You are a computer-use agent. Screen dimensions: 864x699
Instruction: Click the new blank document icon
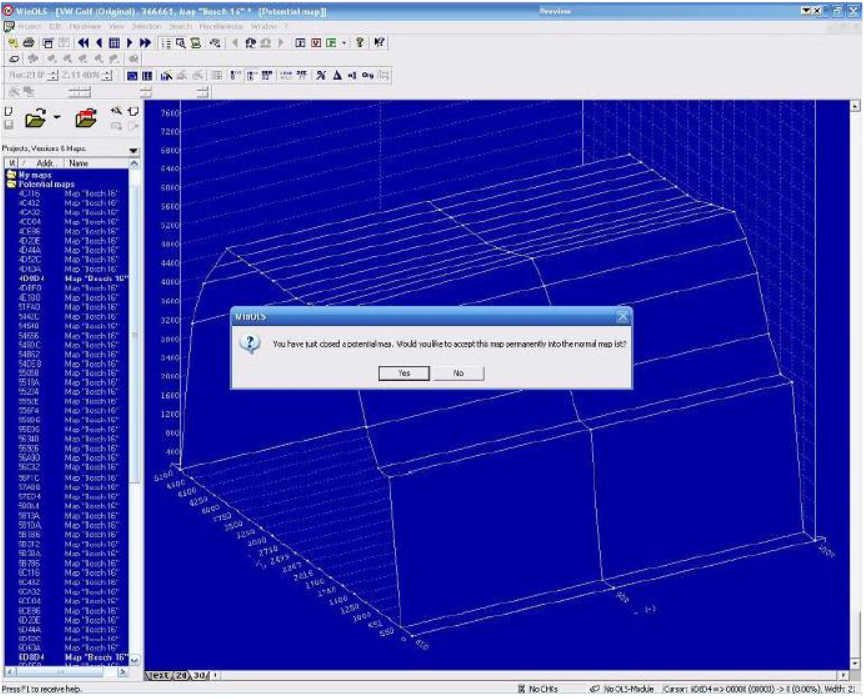tap(9, 111)
